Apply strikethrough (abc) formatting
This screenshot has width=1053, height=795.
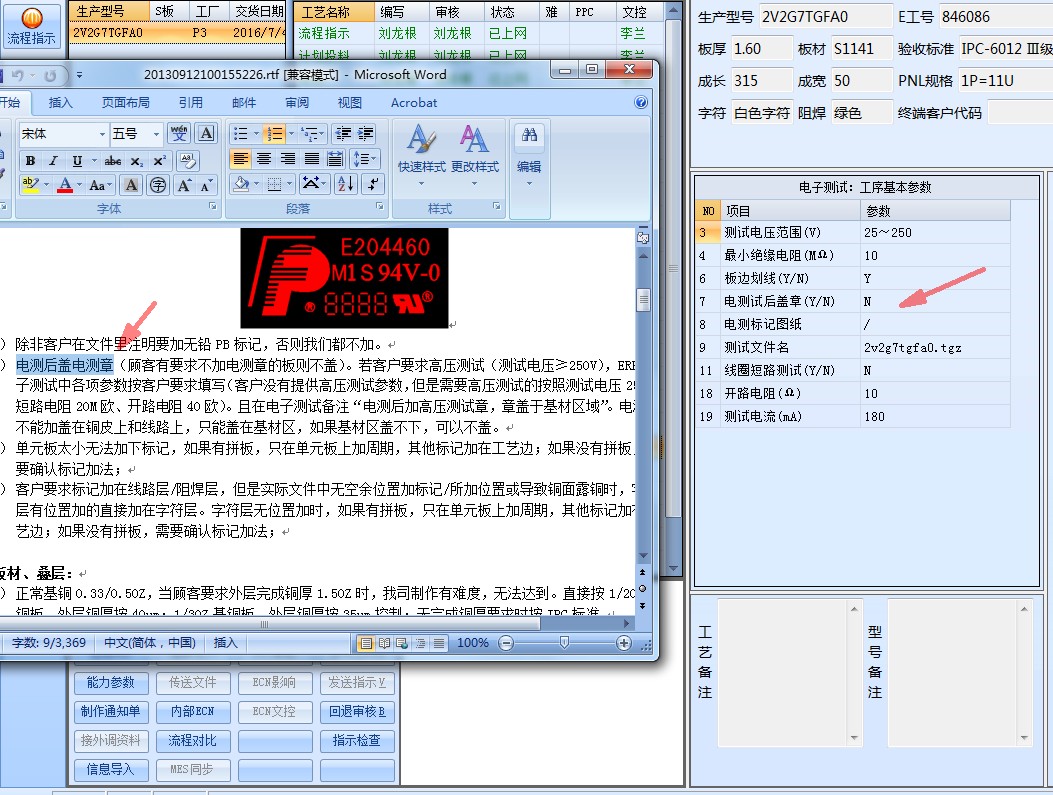pos(113,161)
